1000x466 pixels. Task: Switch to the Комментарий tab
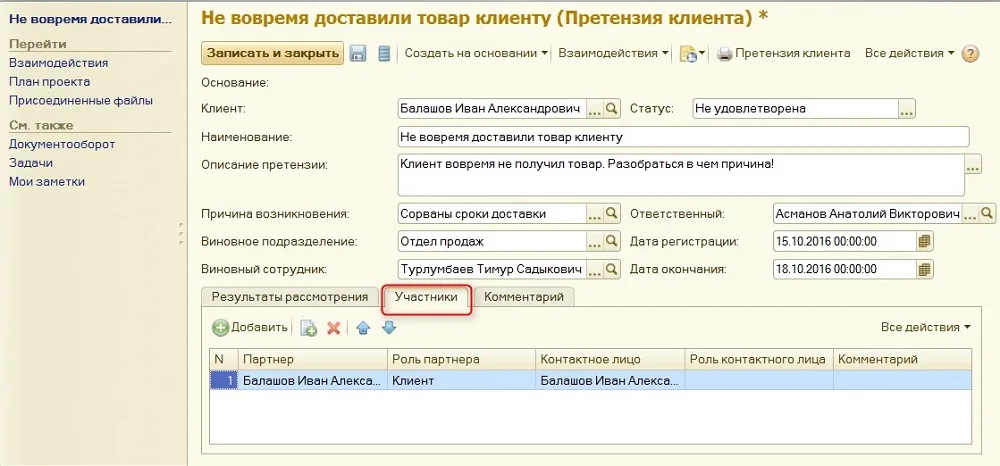[x=524, y=297]
